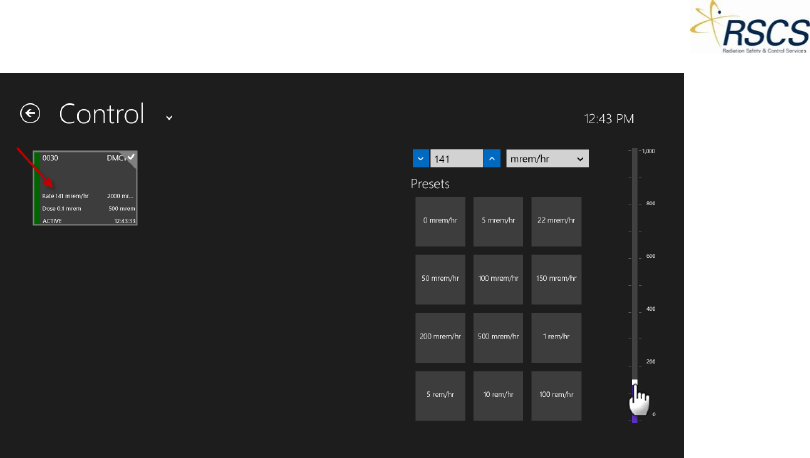Click the Presets heading label
Screen dimensions: 810x458
pyautogui.click(x=430, y=184)
